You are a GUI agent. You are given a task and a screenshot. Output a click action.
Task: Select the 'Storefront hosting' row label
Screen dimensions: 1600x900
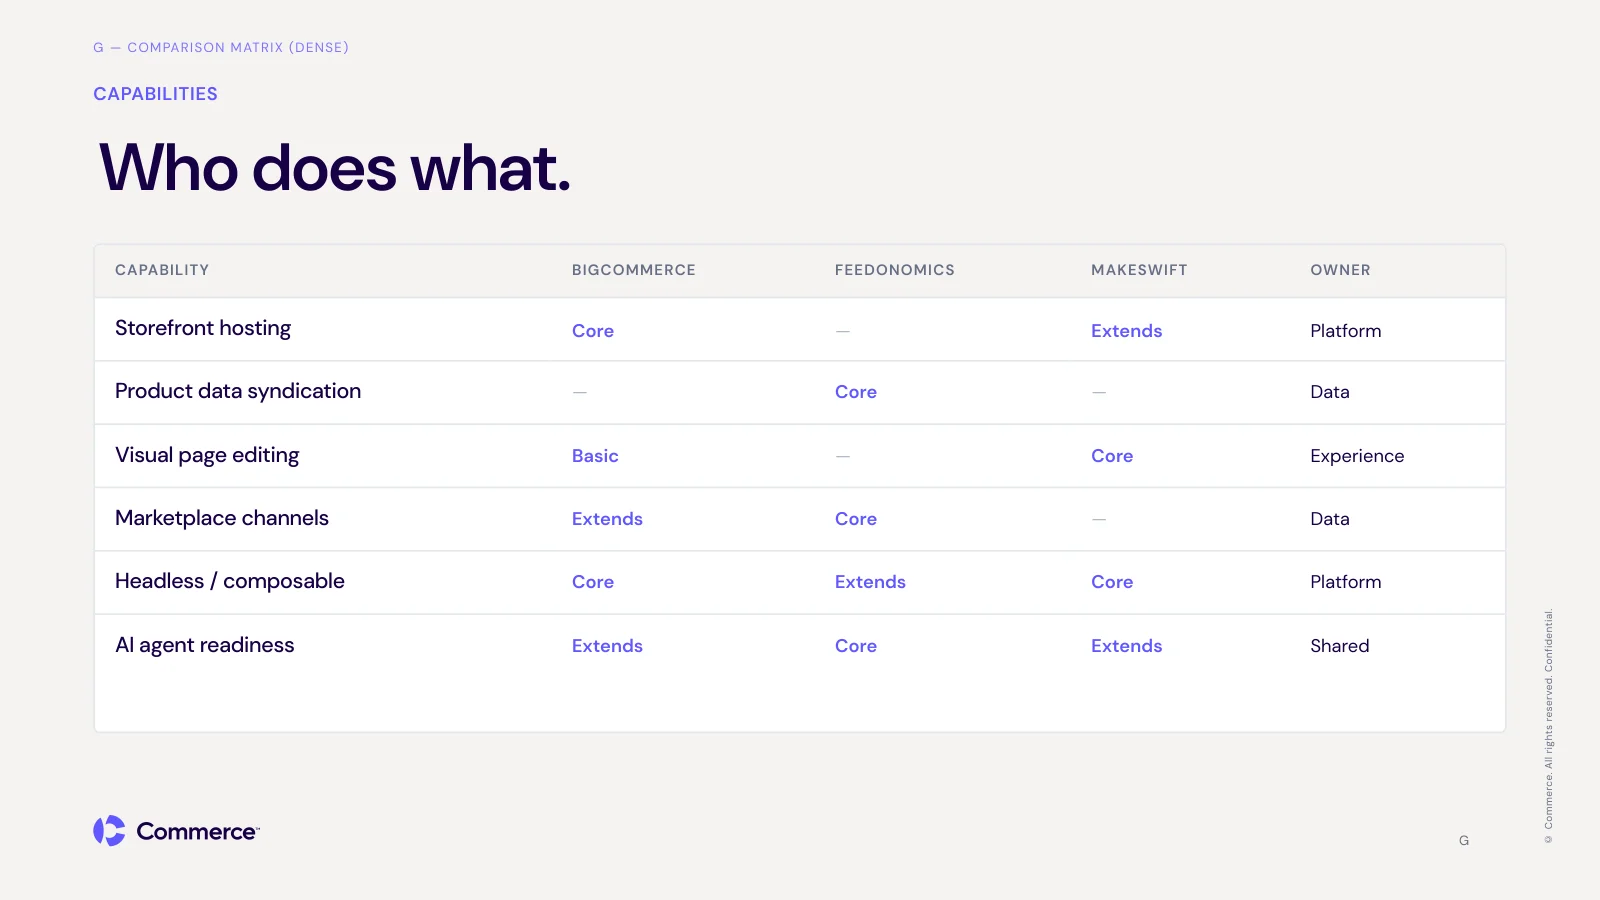click(203, 329)
